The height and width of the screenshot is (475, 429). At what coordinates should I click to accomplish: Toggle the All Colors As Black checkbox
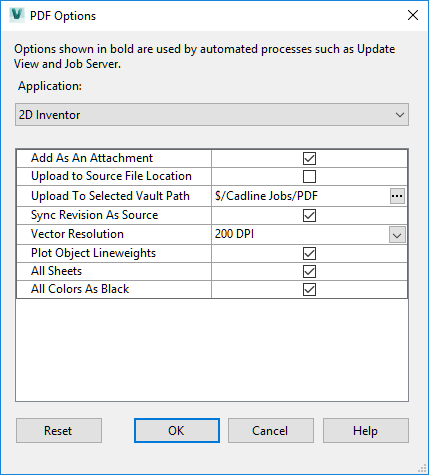pos(309,289)
